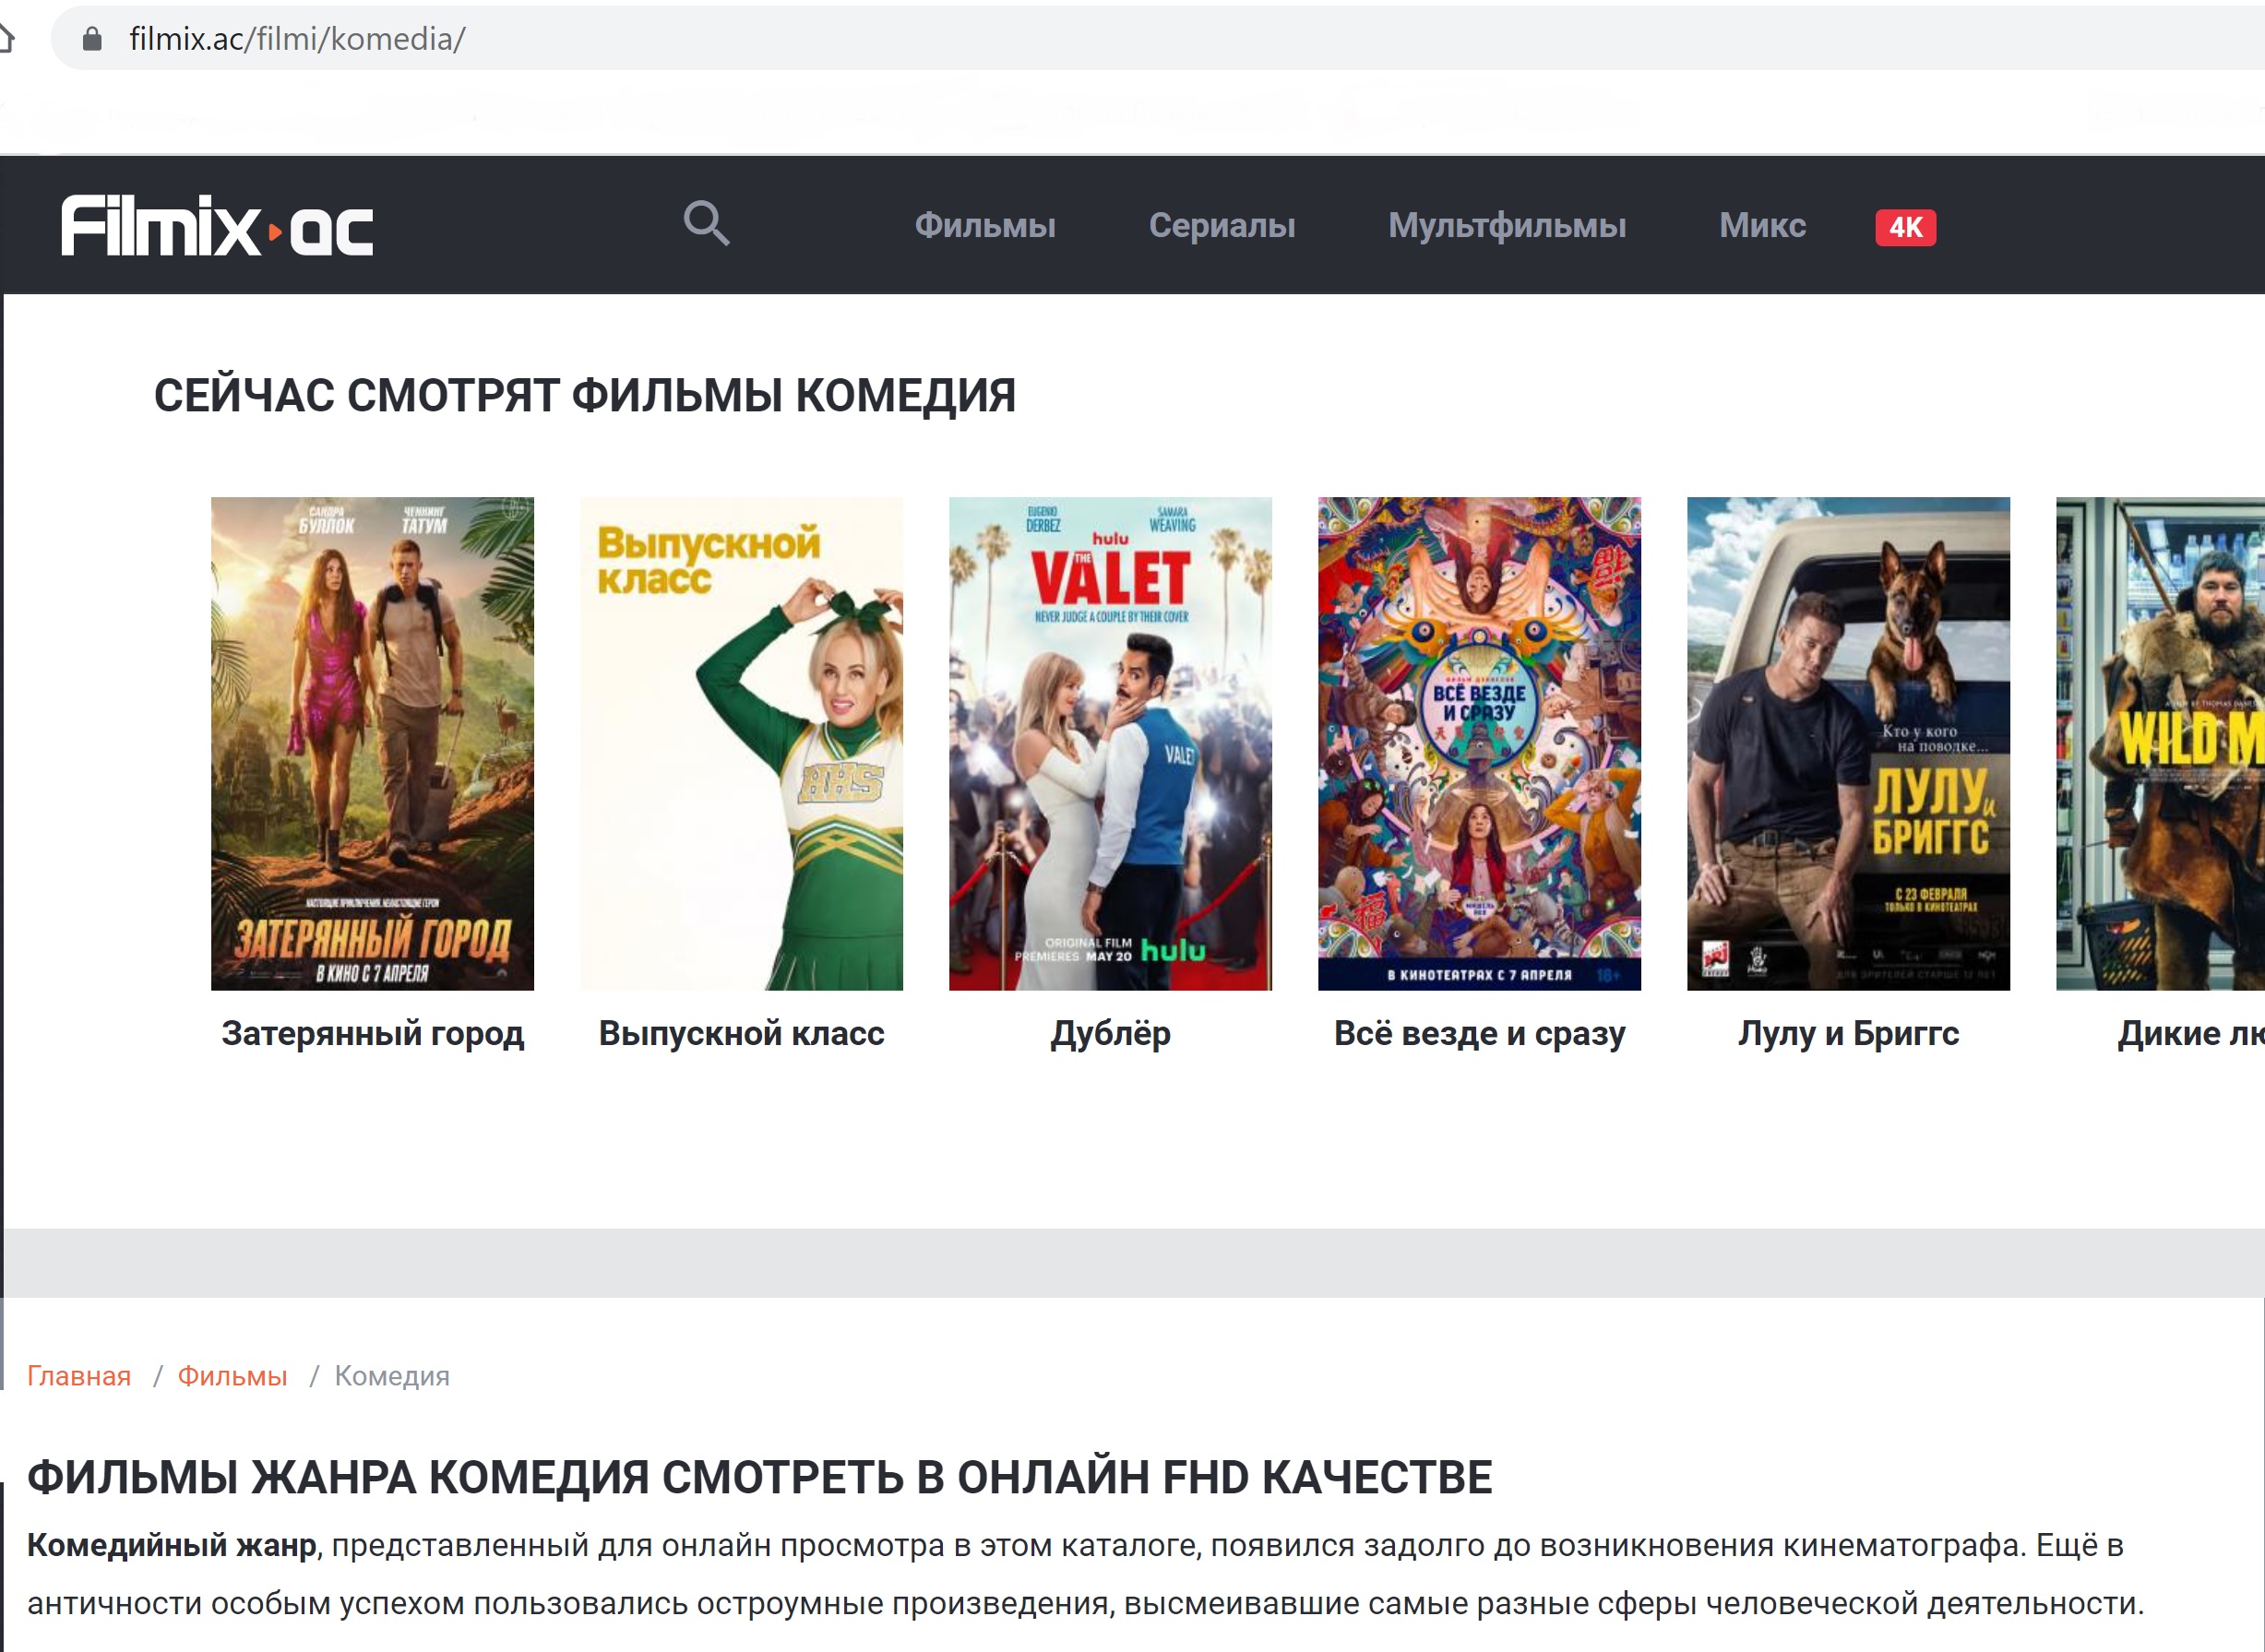This screenshot has width=2265, height=1652.
Task: Click the Выпускной класс title link
Action: click(741, 1033)
